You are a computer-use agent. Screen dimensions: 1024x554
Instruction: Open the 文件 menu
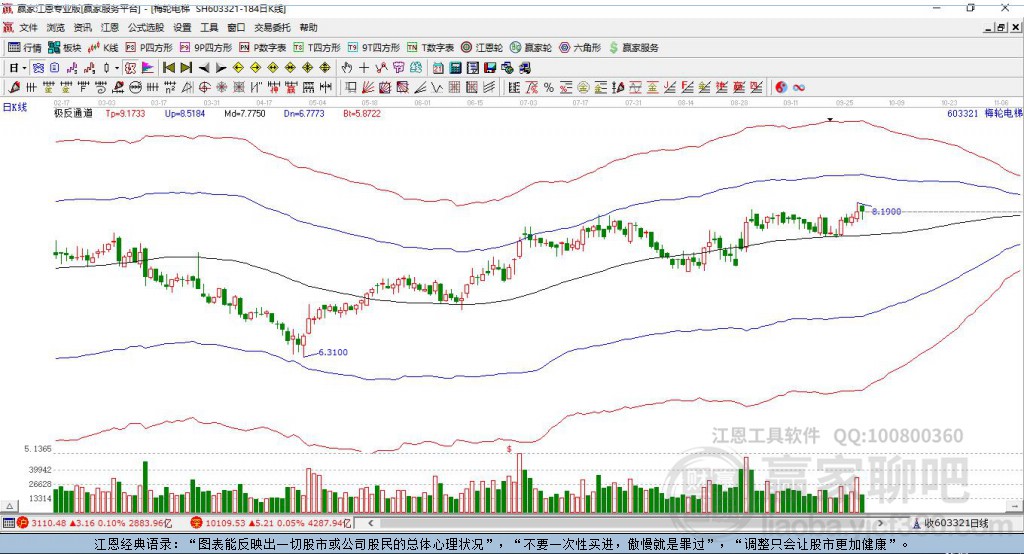[29, 27]
